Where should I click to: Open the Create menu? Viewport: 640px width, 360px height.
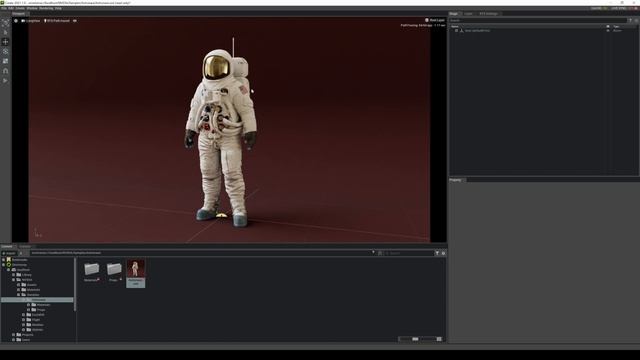pos(20,8)
